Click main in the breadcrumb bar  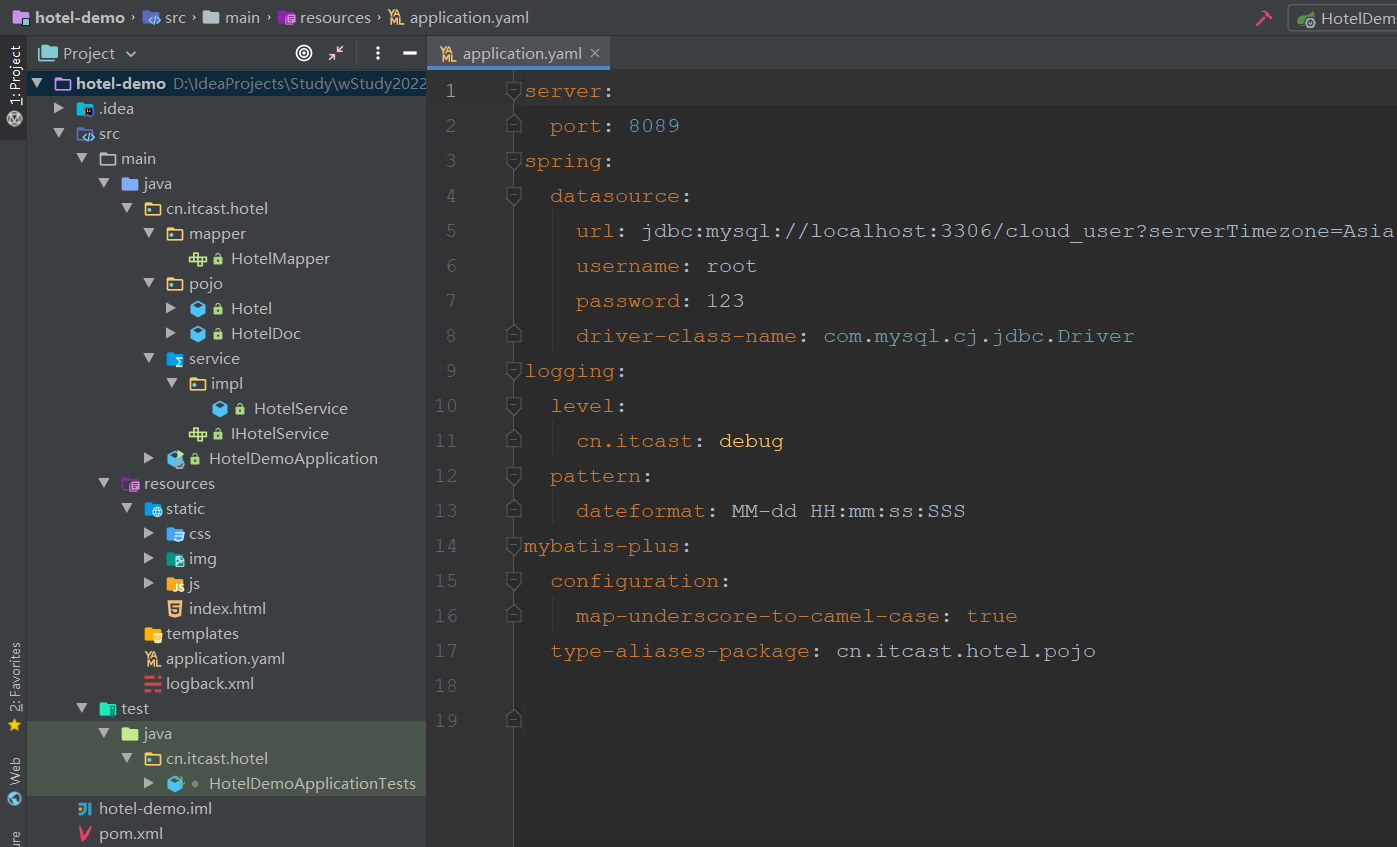tap(231, 18)
